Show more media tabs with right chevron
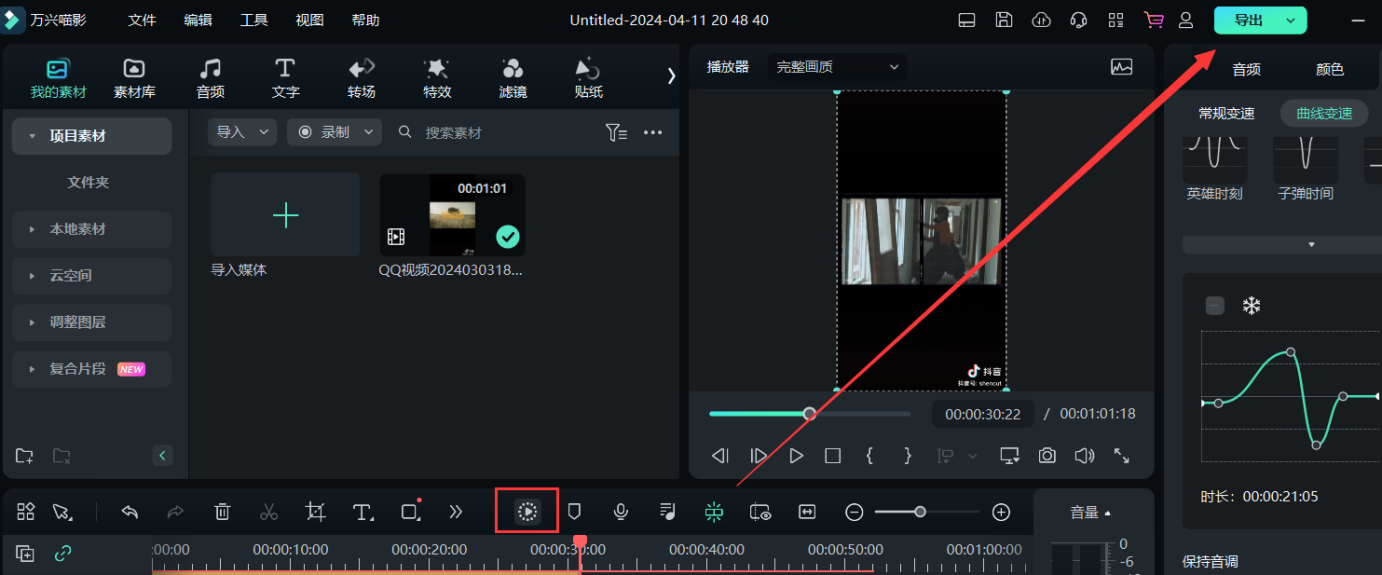 click(671, 76)
